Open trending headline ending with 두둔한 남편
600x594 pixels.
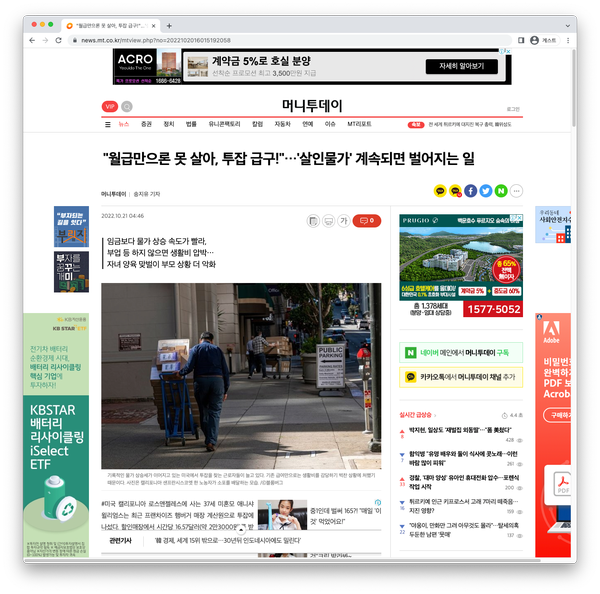click(463, 530)
